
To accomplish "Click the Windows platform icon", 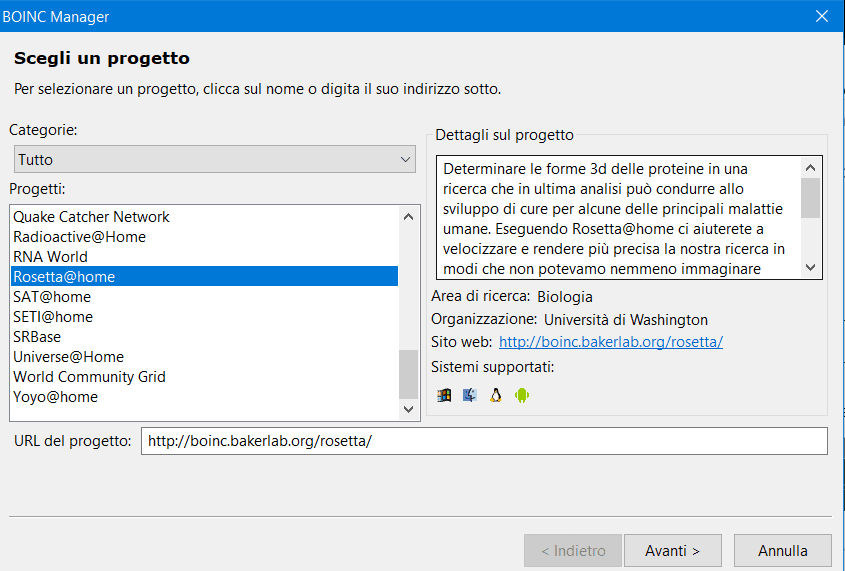I will 444,395.
